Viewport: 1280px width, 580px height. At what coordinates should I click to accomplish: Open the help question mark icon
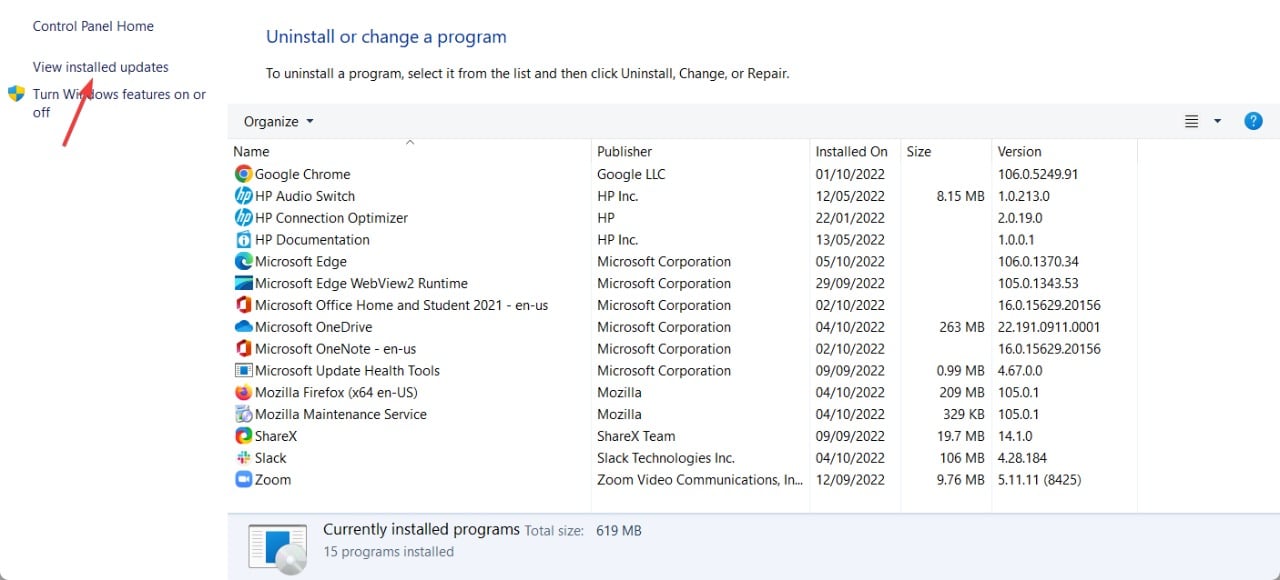coord(1253,121)
